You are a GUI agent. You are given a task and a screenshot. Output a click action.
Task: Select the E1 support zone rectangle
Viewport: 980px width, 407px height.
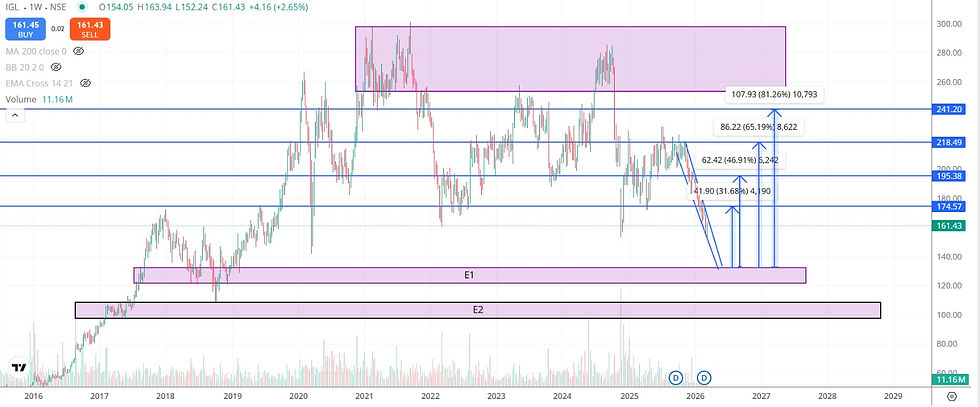(x=469, y=275)
